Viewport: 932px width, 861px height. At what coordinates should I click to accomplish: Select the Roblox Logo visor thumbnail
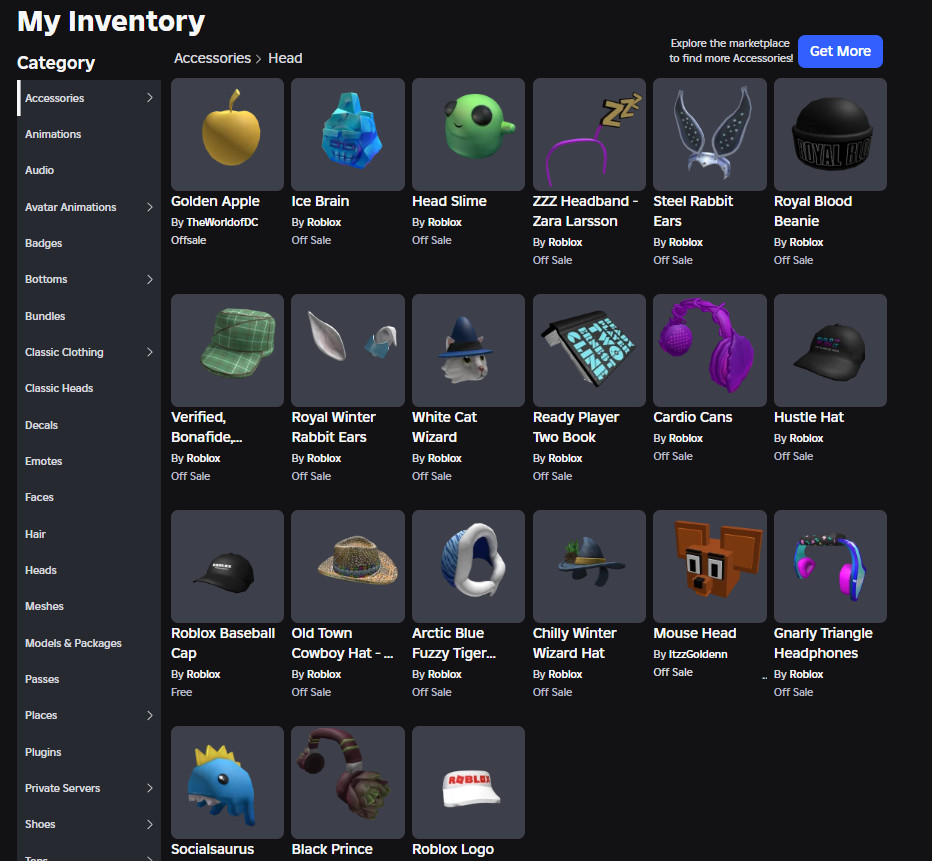click(x=468, y=782)
